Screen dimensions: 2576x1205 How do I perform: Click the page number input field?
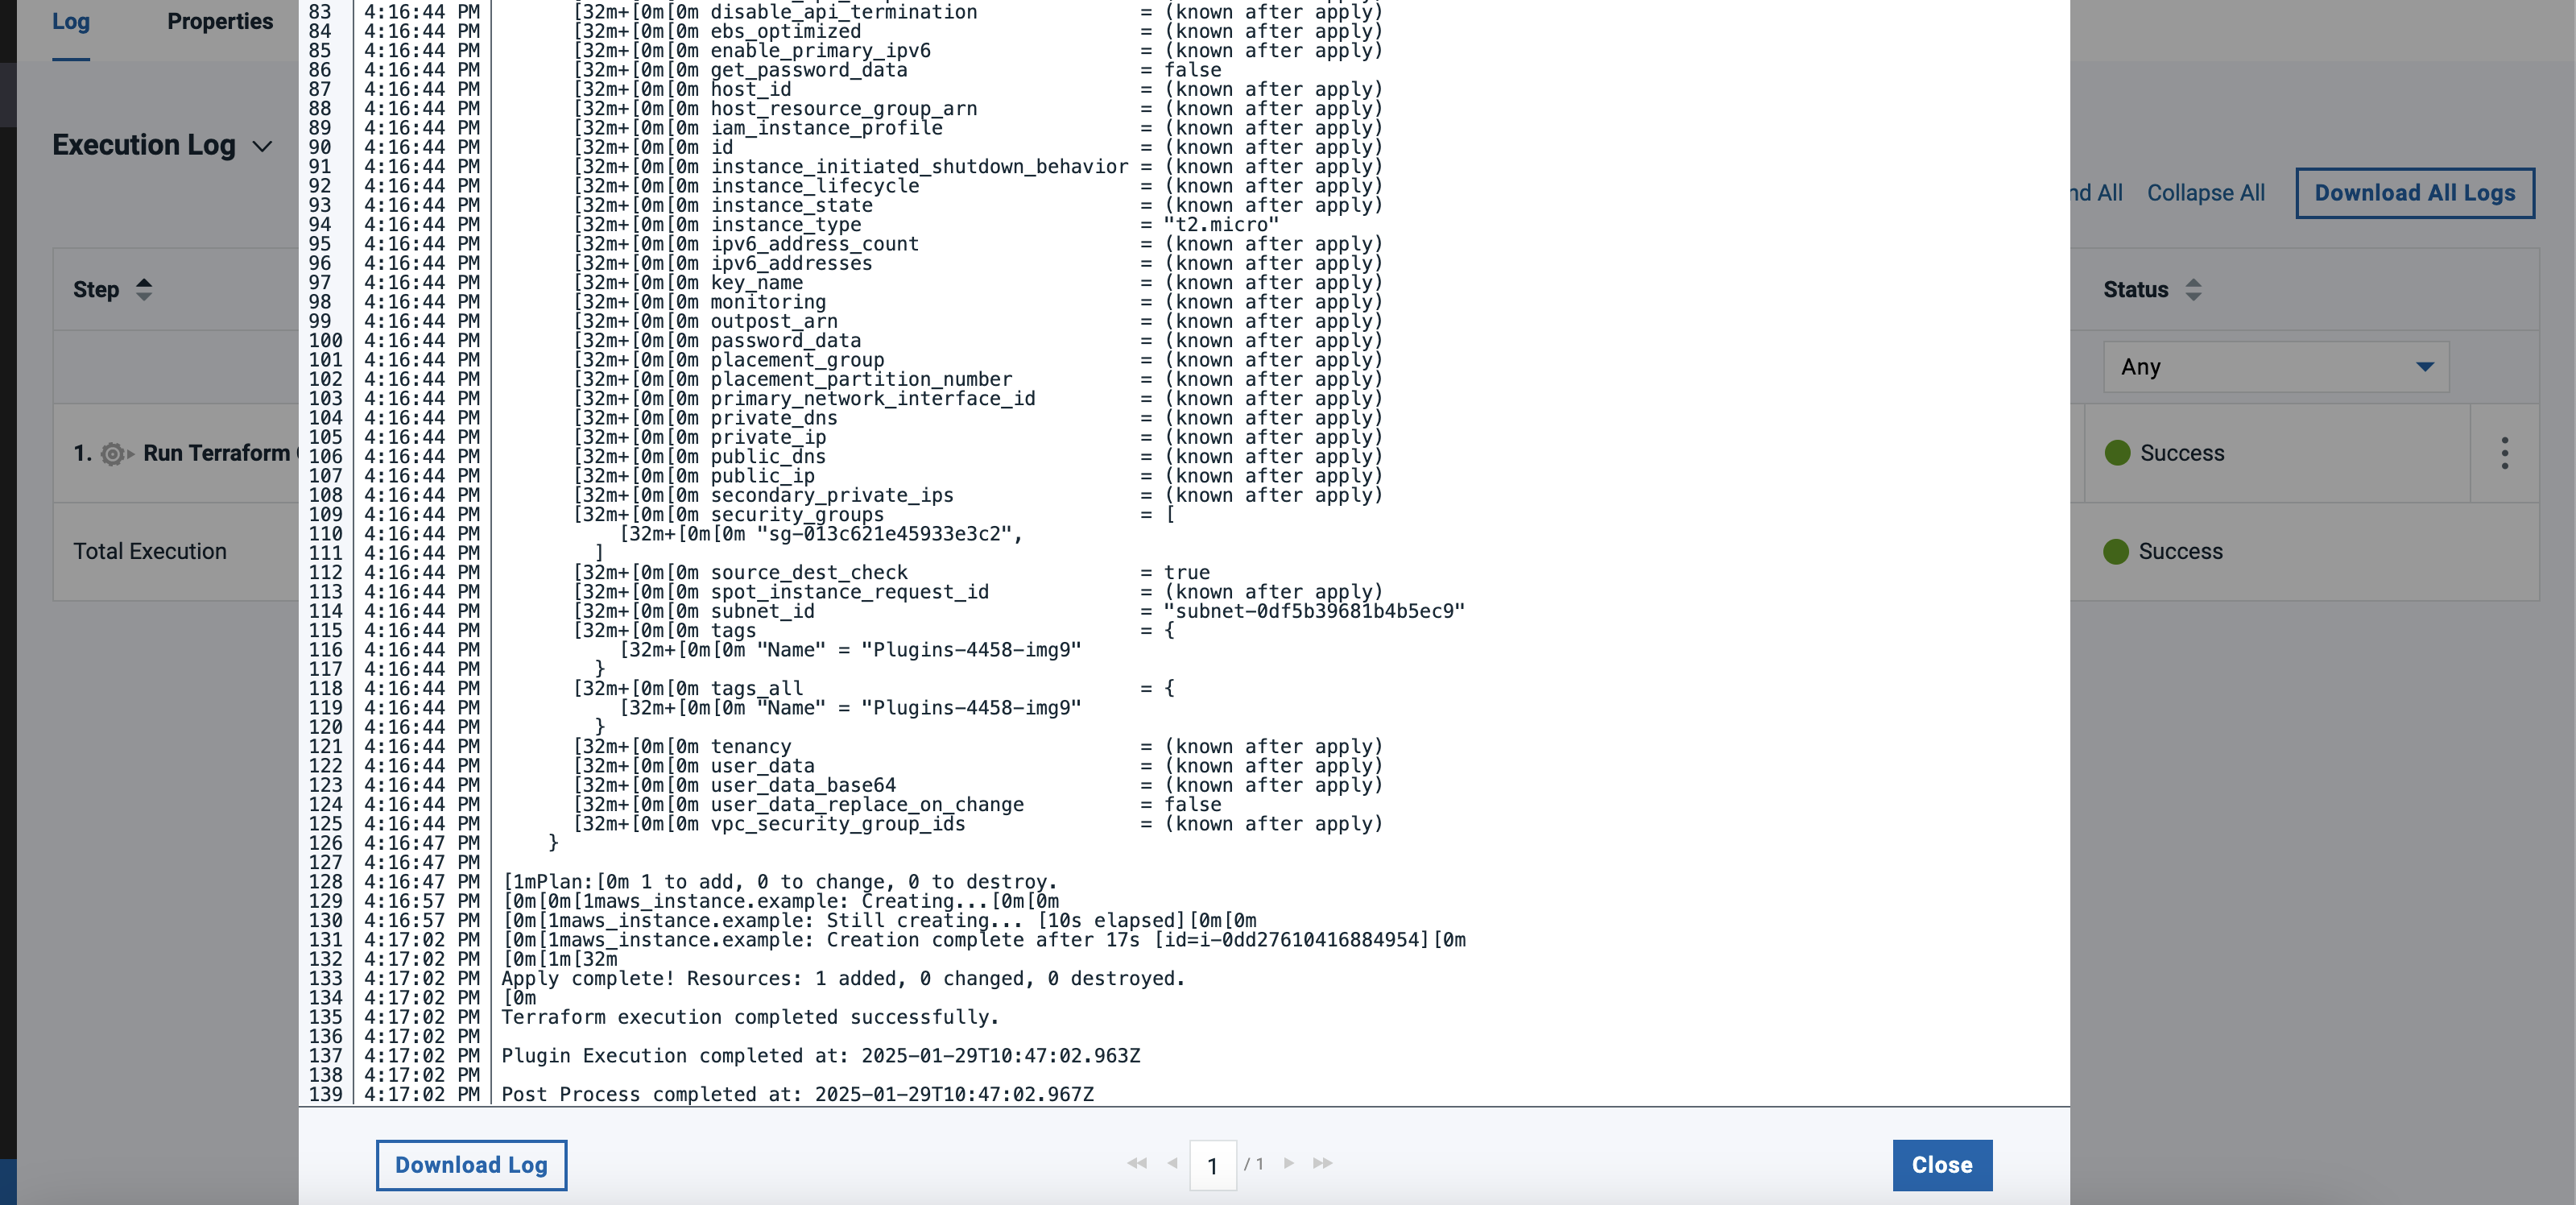click(1212, 1165)
